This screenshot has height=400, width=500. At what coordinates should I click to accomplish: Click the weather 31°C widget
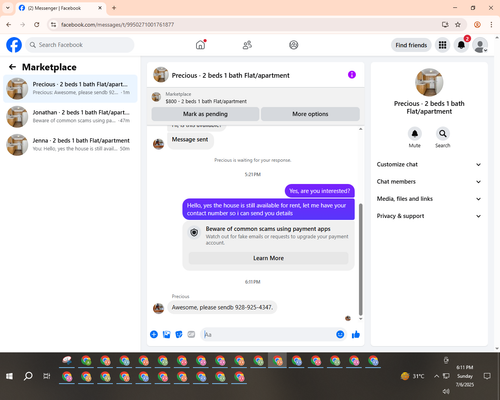click(413, 376)
